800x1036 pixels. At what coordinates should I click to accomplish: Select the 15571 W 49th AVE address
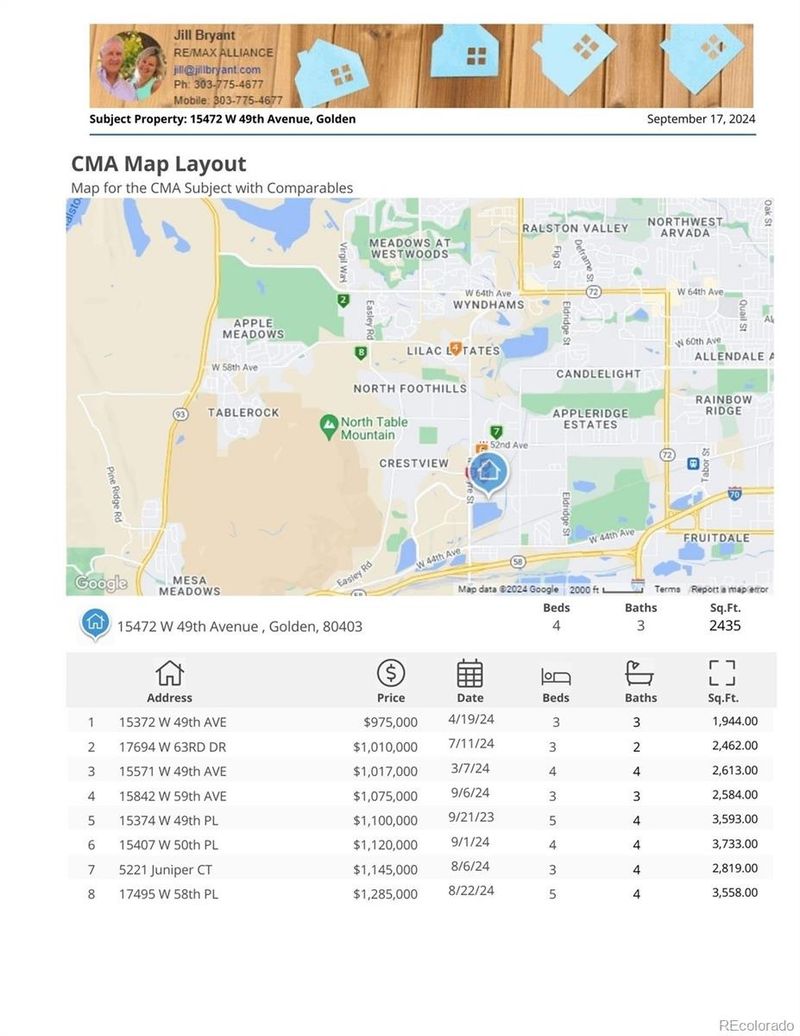click(x=172, y=771)
